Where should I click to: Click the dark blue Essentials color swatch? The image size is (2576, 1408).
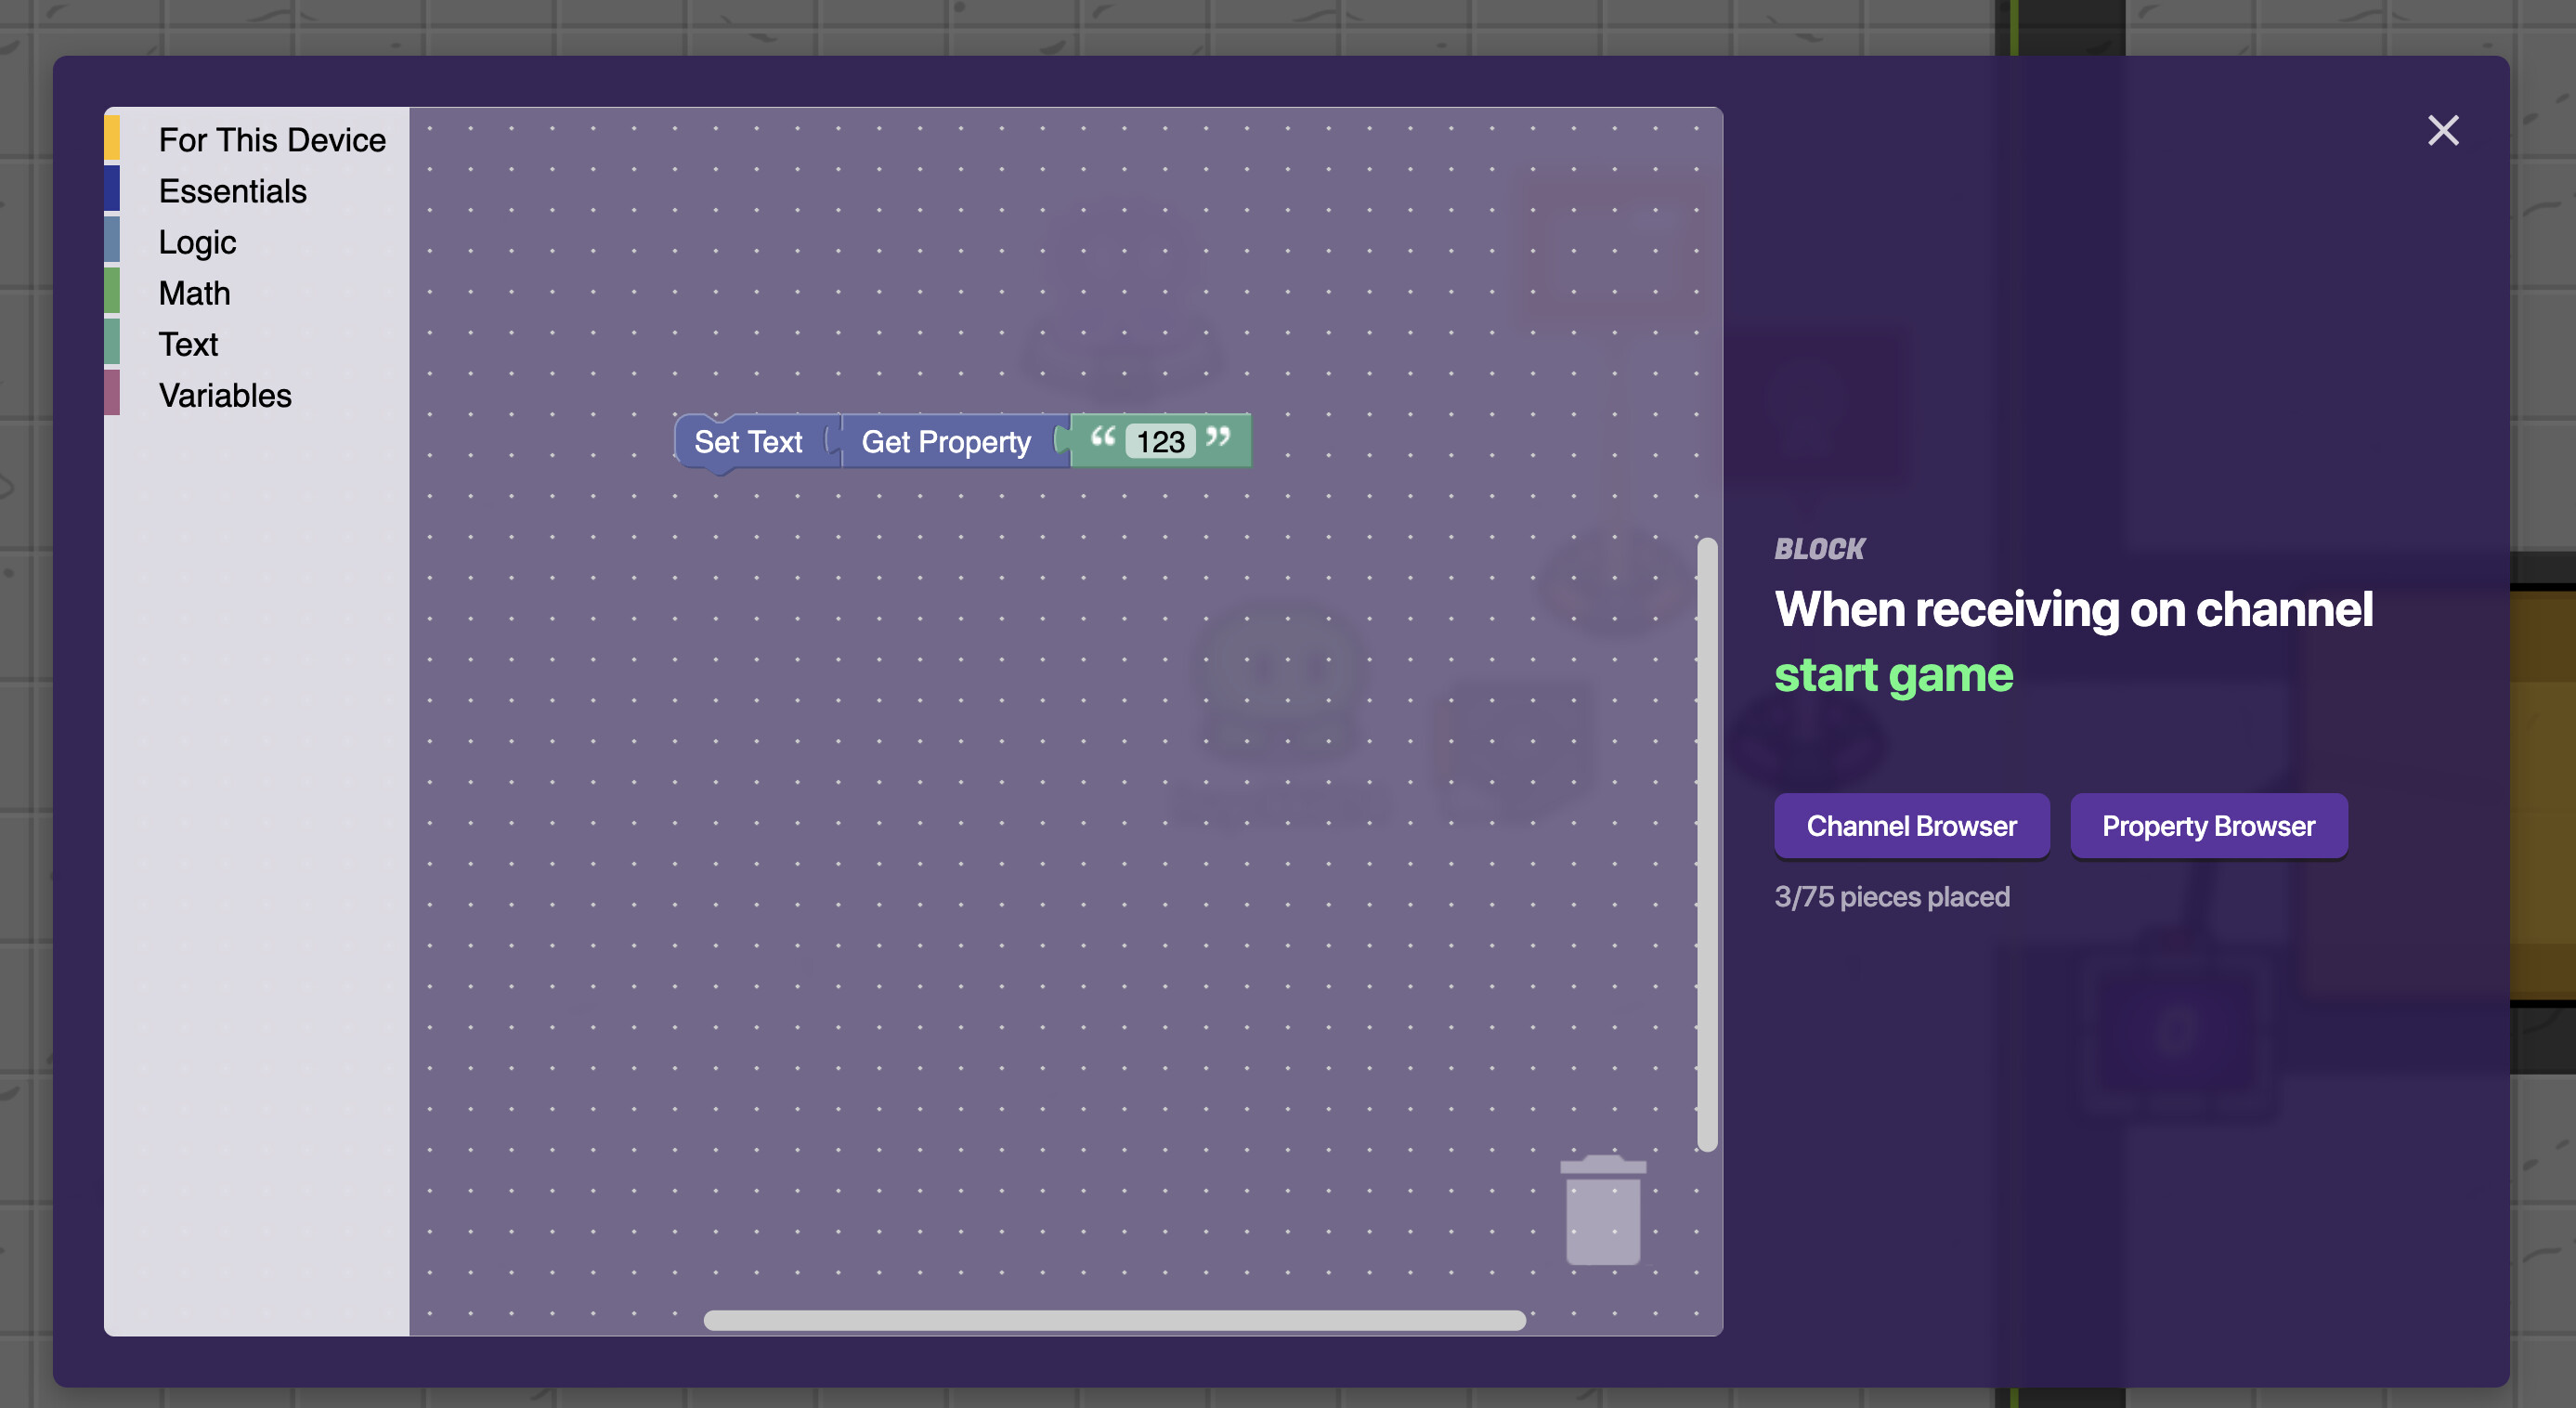point(112,189)
